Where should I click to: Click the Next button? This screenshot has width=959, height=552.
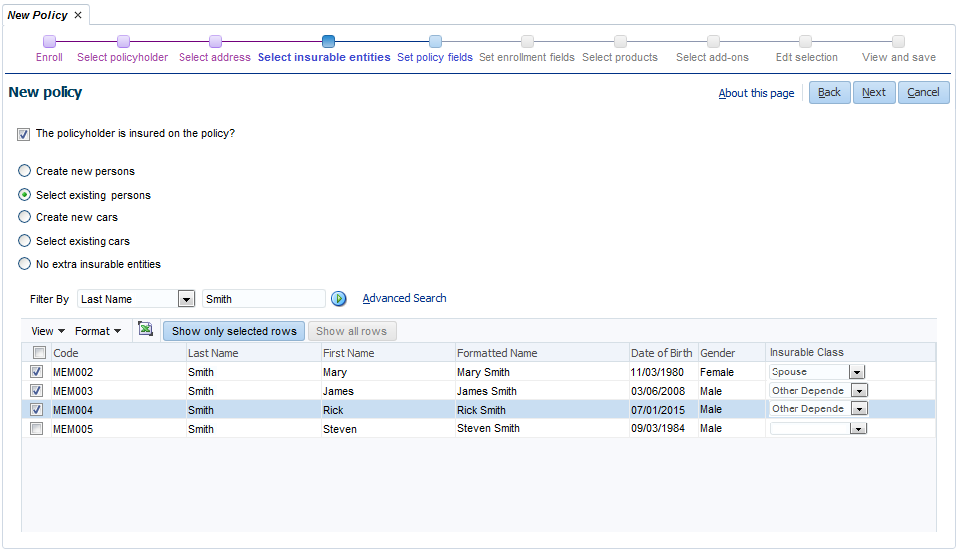point(874,92)
